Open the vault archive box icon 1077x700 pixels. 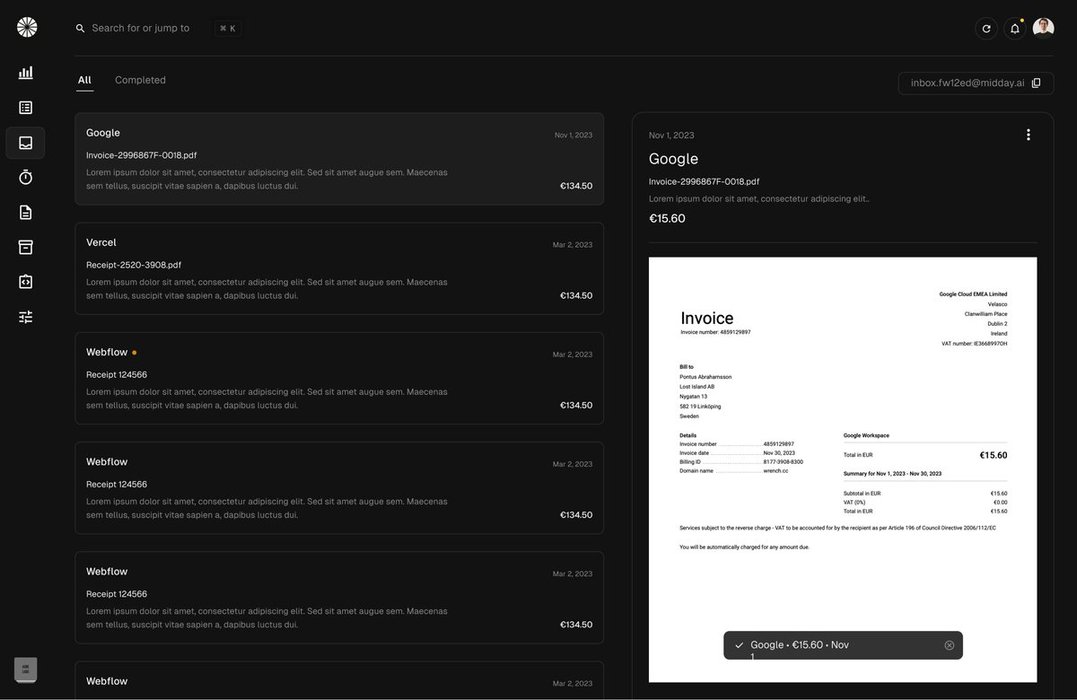(26, 247)
